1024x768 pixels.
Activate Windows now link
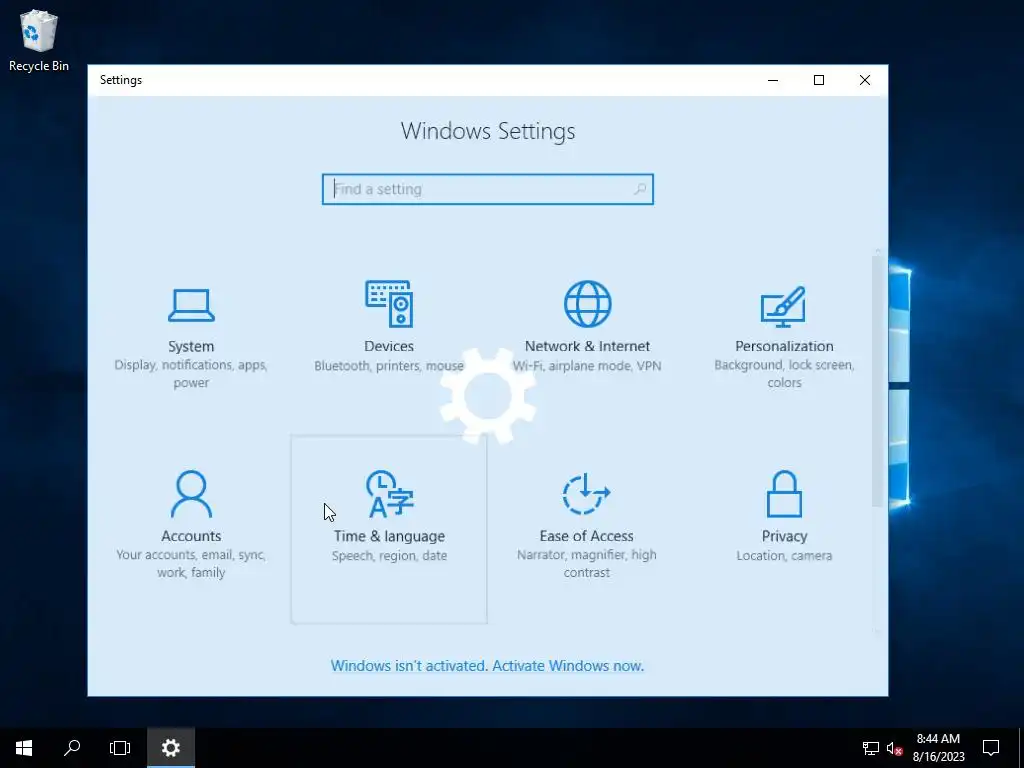point(487,665)
